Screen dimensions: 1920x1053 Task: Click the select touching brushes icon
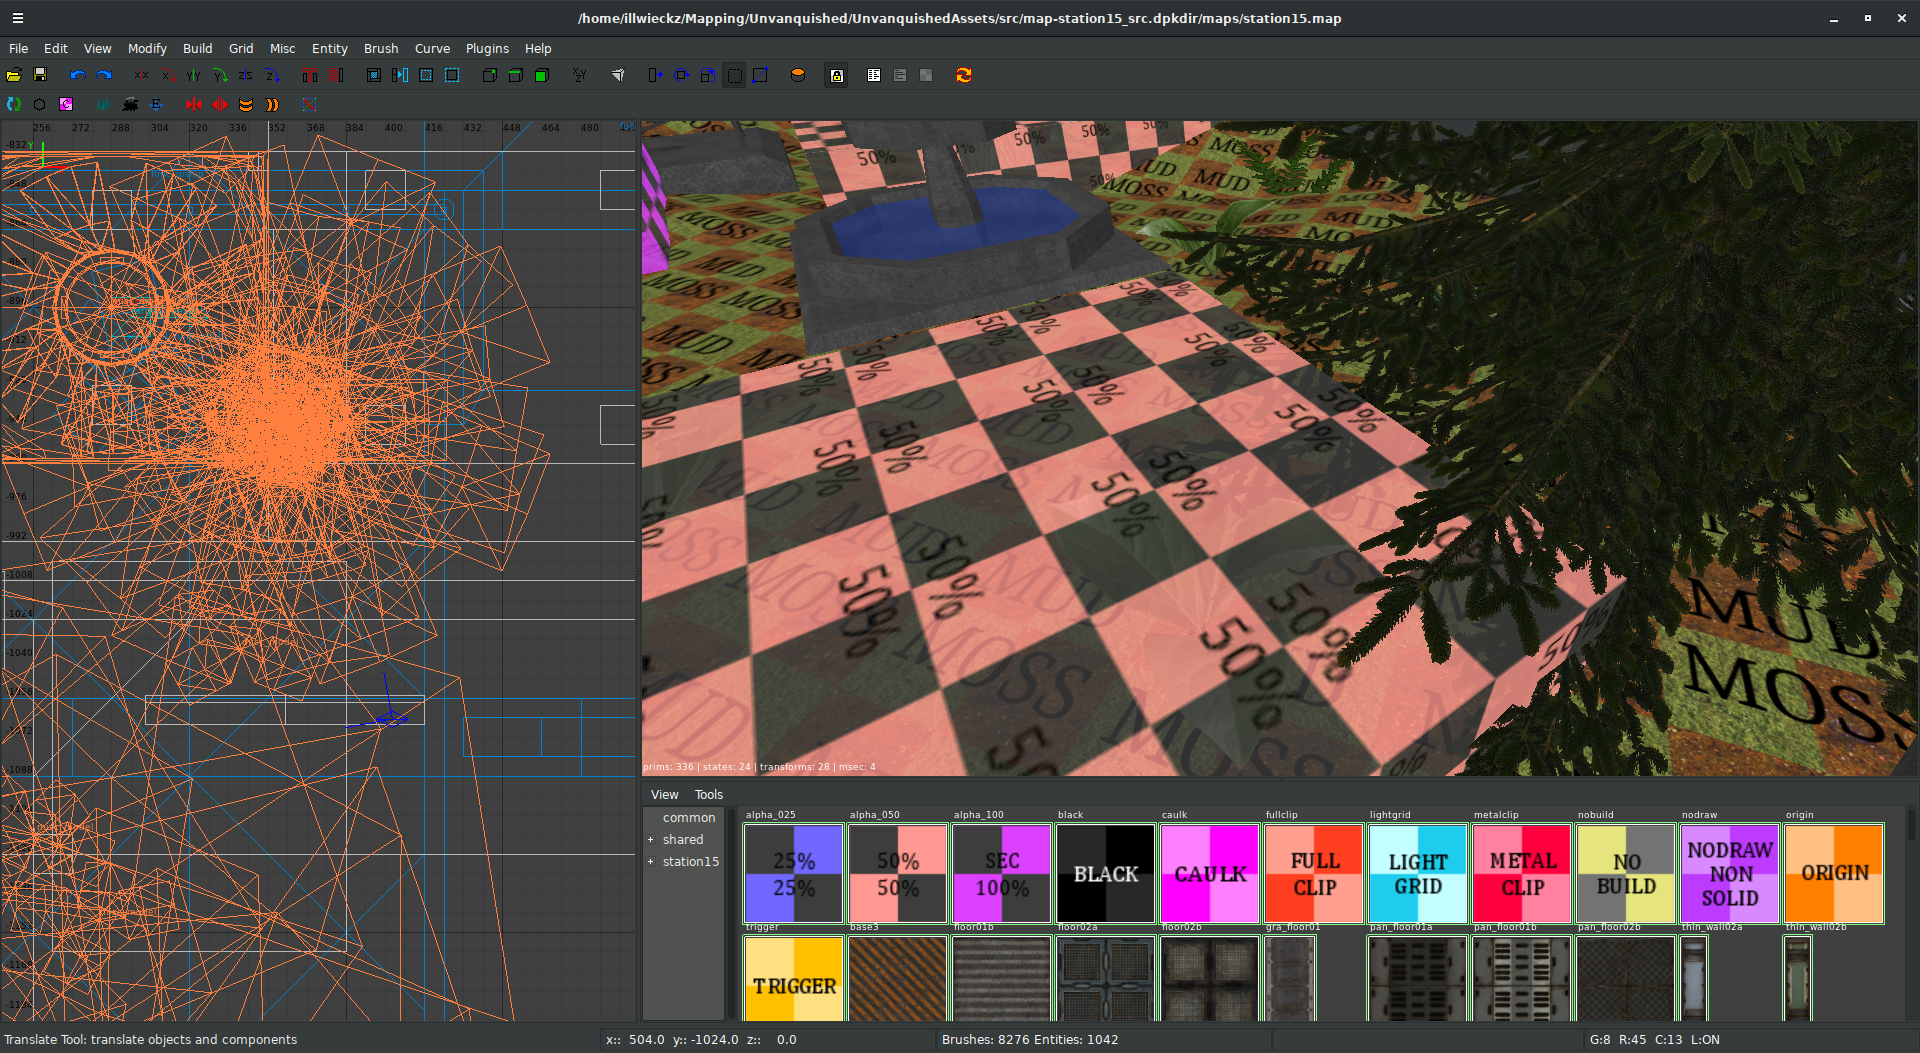click(x=400, y=75)
